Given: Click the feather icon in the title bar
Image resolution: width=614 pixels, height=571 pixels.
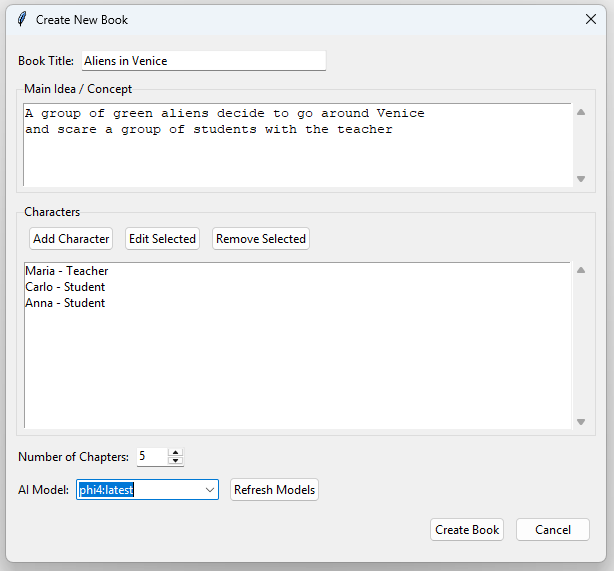Looking at the screenshot, I should click(x=22, y=19).
